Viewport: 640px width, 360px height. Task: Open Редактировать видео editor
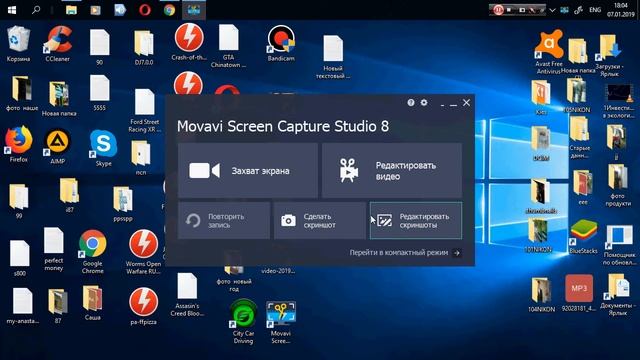(392, 171)
